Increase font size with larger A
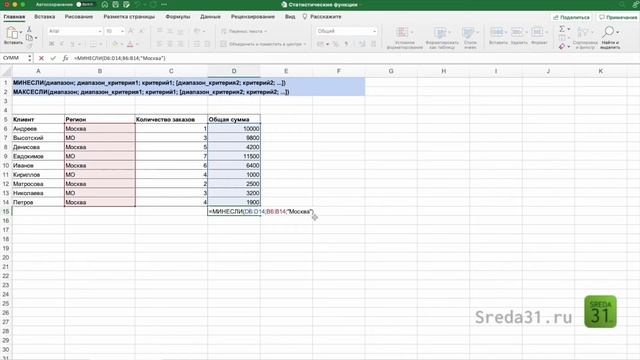 pyautogui.click(x=131, y=31)
